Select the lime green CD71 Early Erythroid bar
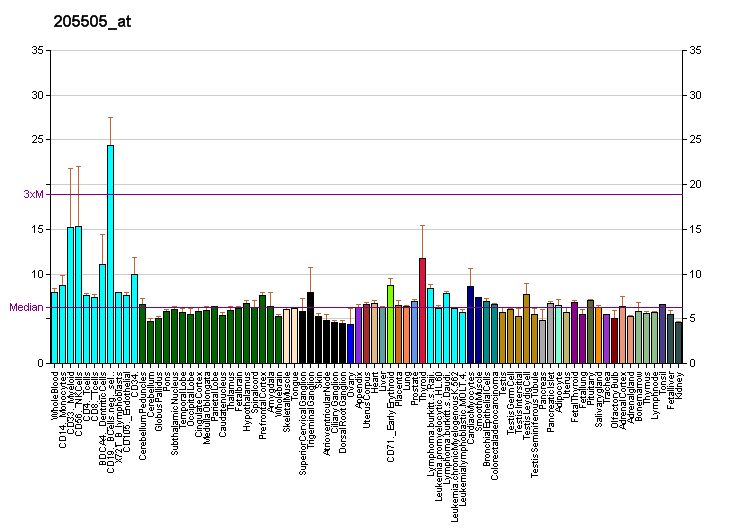The image size is (732, 530). [x=390, y=324]
